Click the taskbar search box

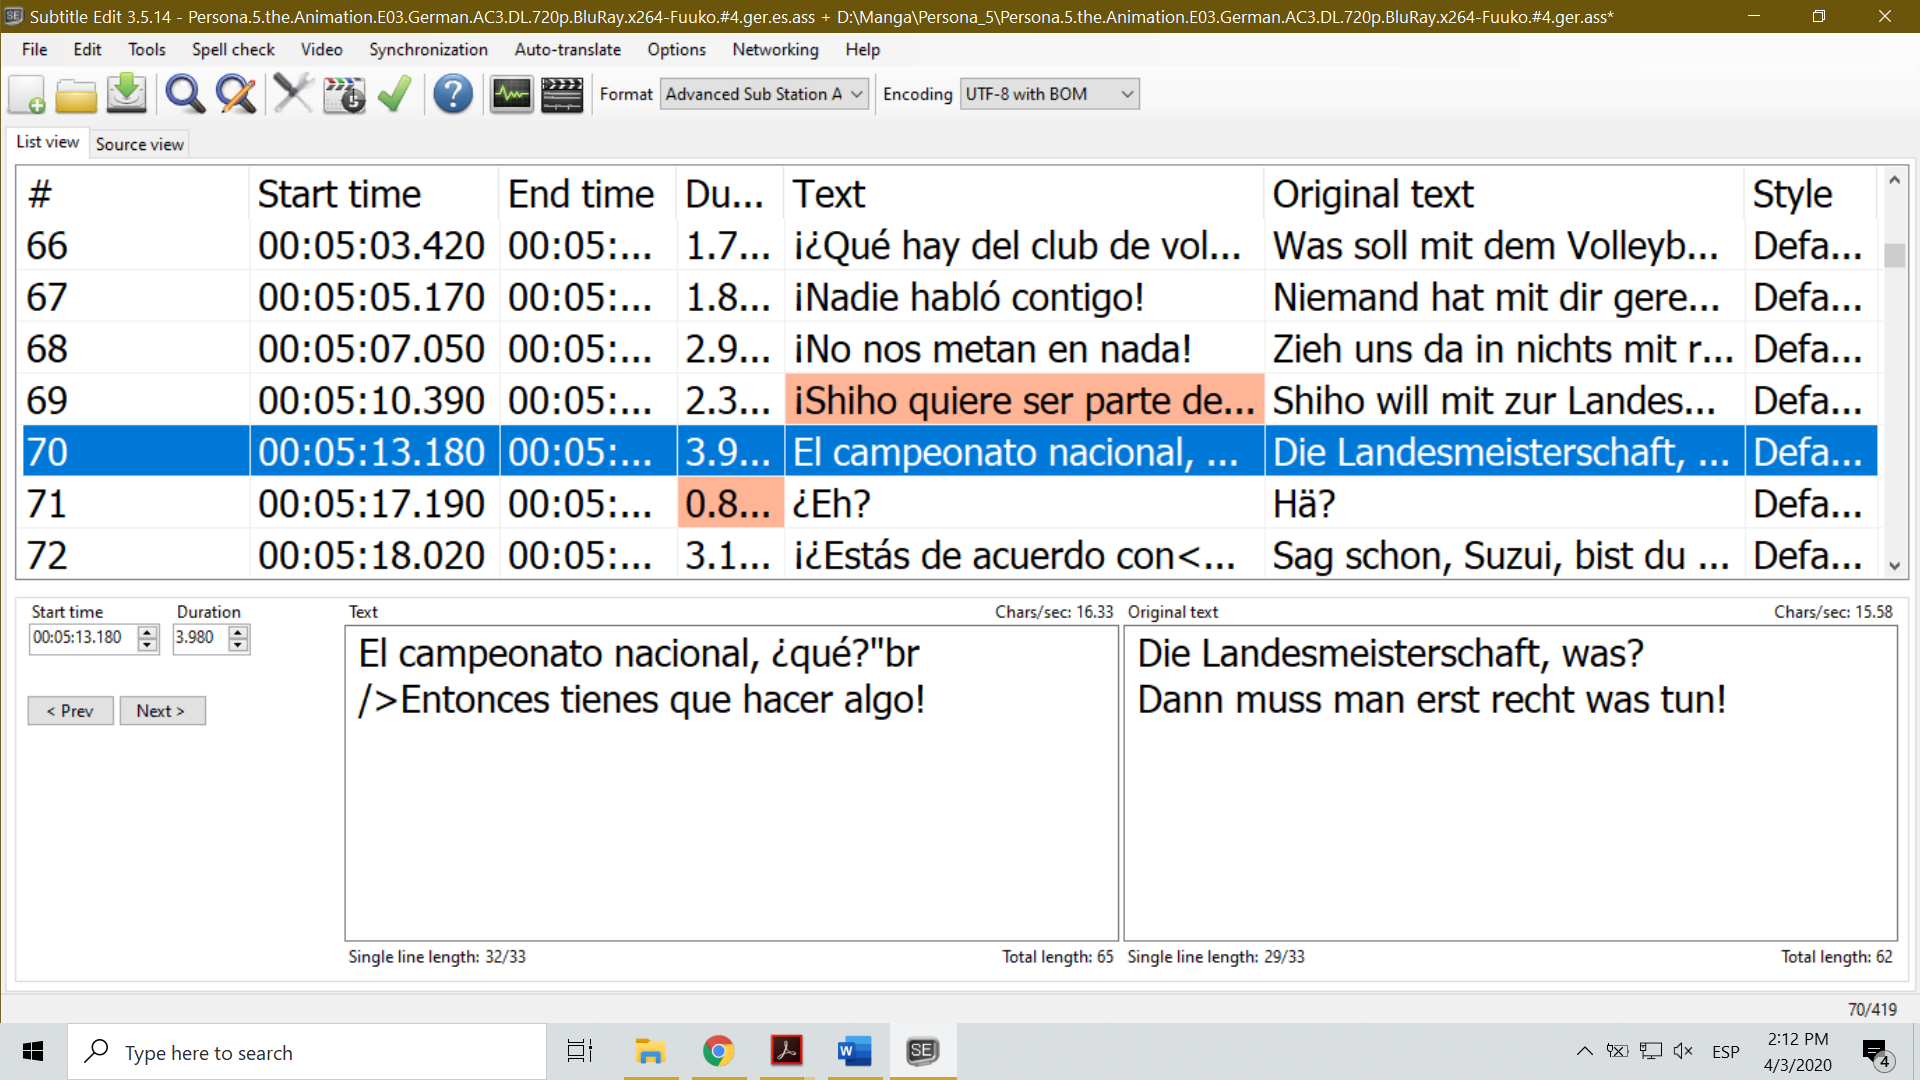[307, 1052]
